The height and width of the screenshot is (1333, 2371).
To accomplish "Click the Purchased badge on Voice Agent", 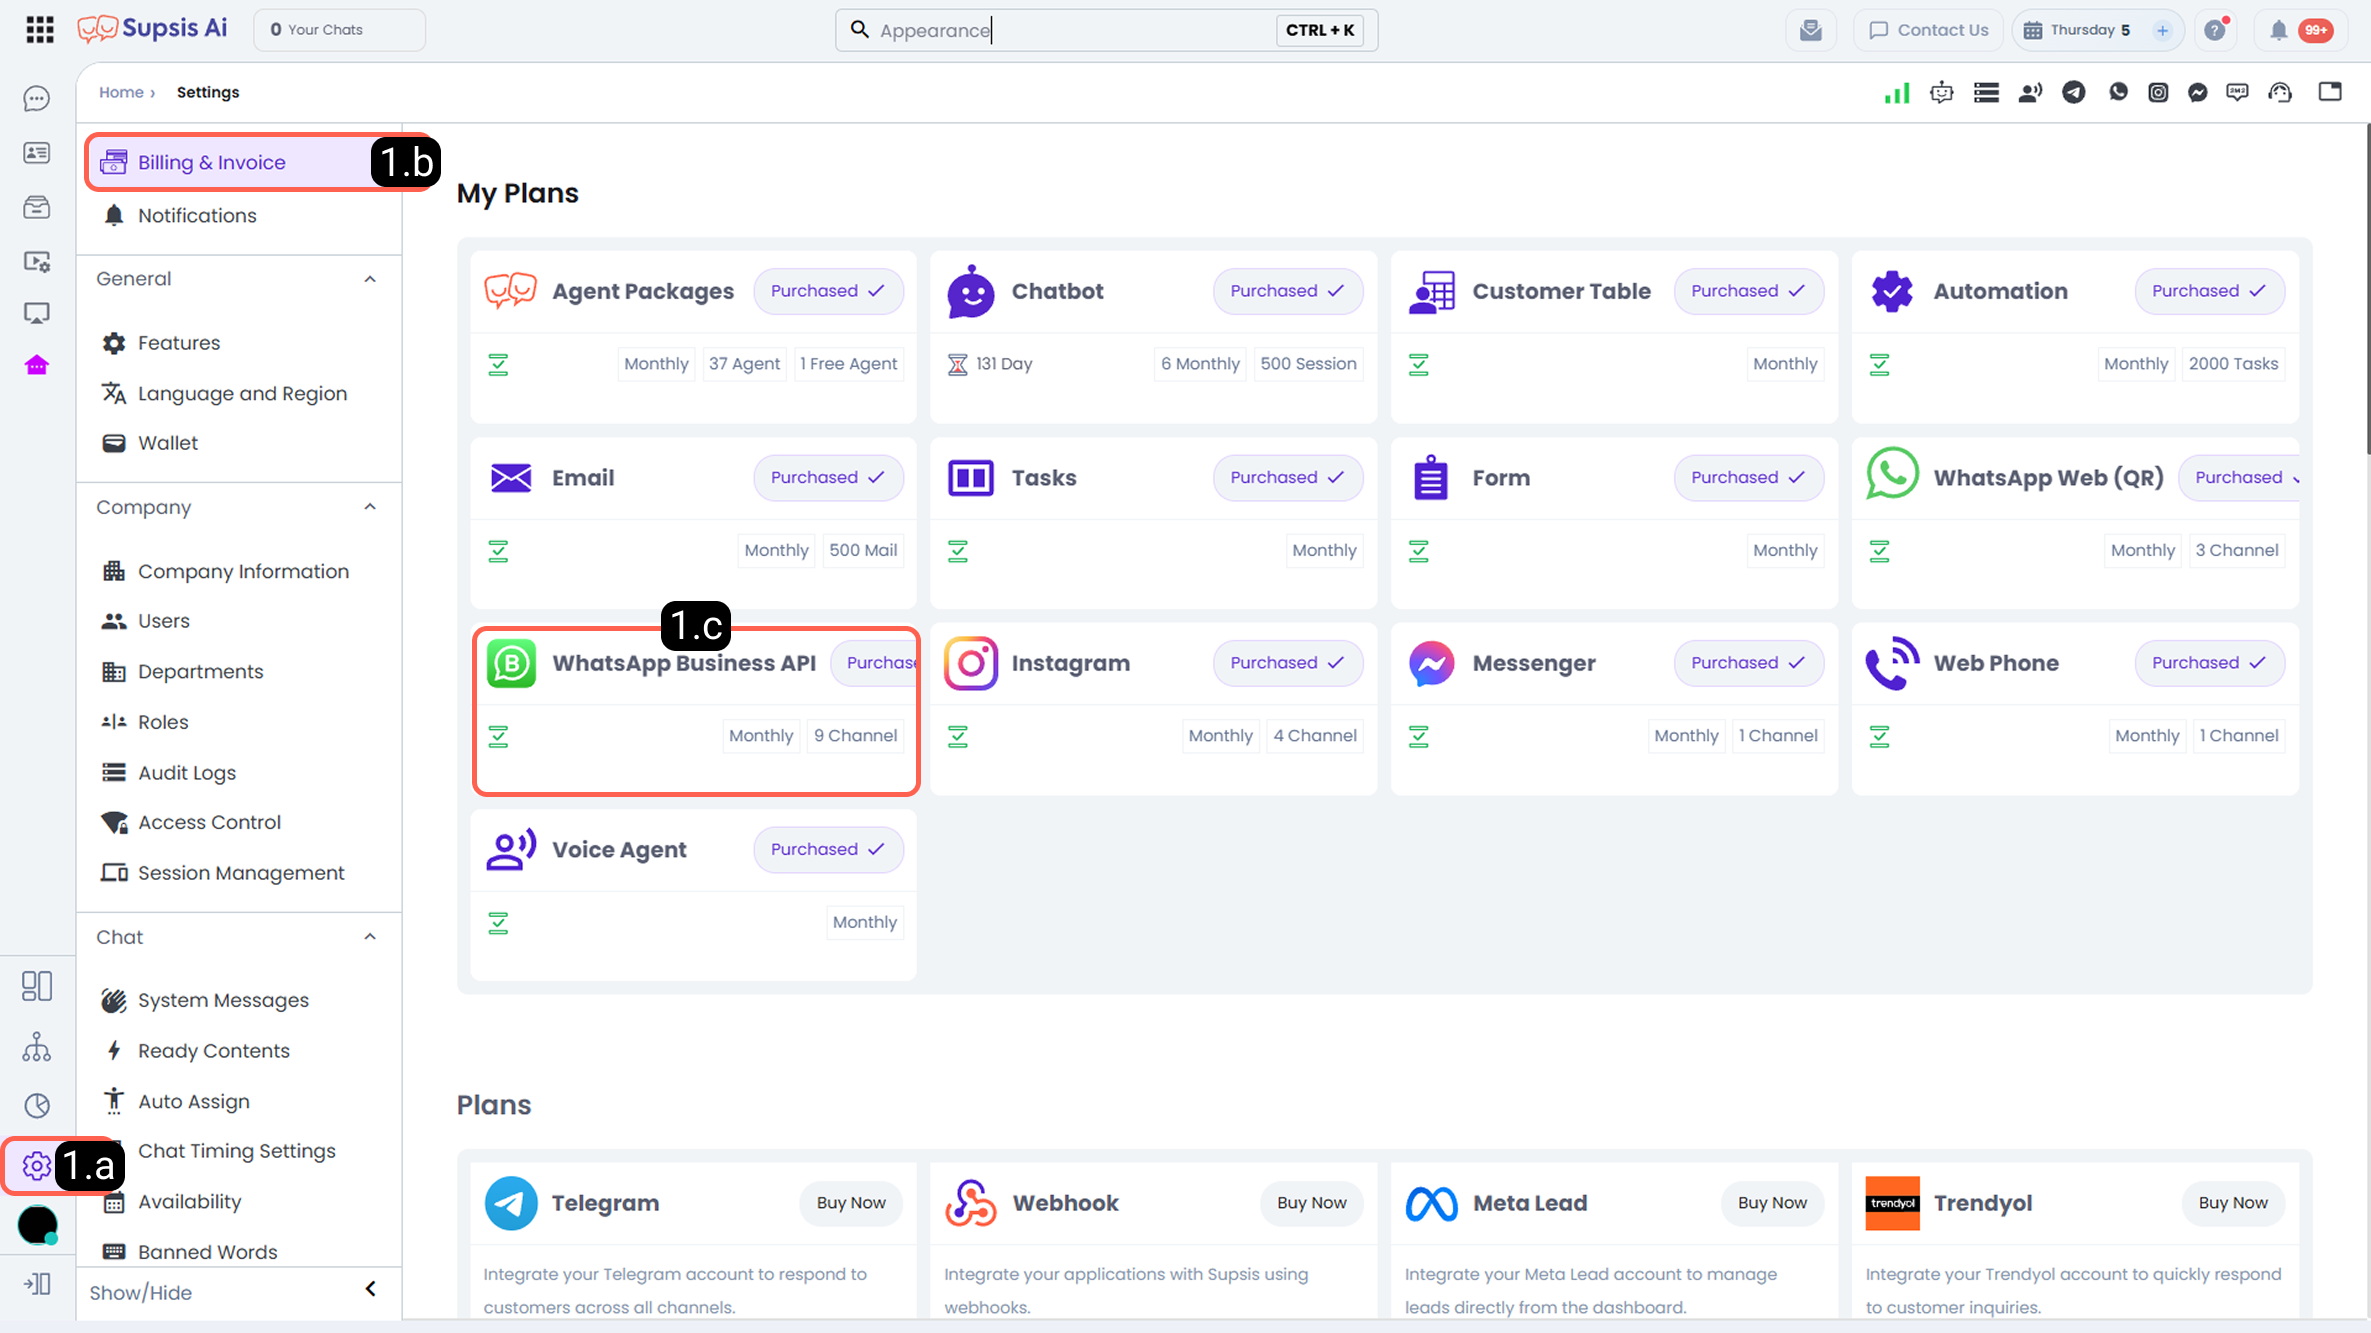I will click(828, 849).
